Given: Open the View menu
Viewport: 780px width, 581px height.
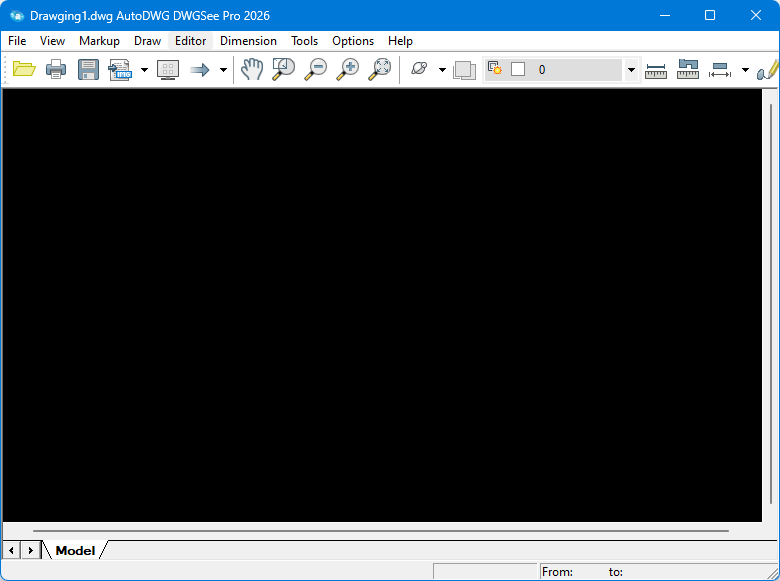Looking at the screenshot, I should (52, 41).
